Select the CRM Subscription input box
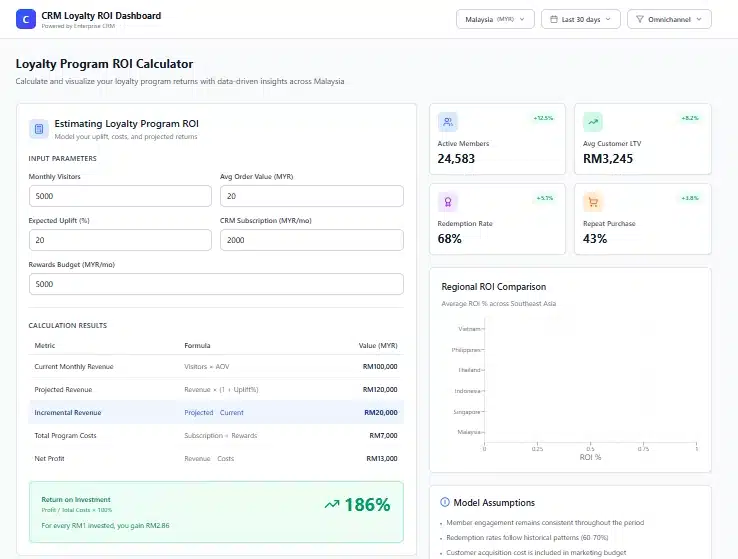The height and width of the screenshot is (559, 738). pos(311,240)
